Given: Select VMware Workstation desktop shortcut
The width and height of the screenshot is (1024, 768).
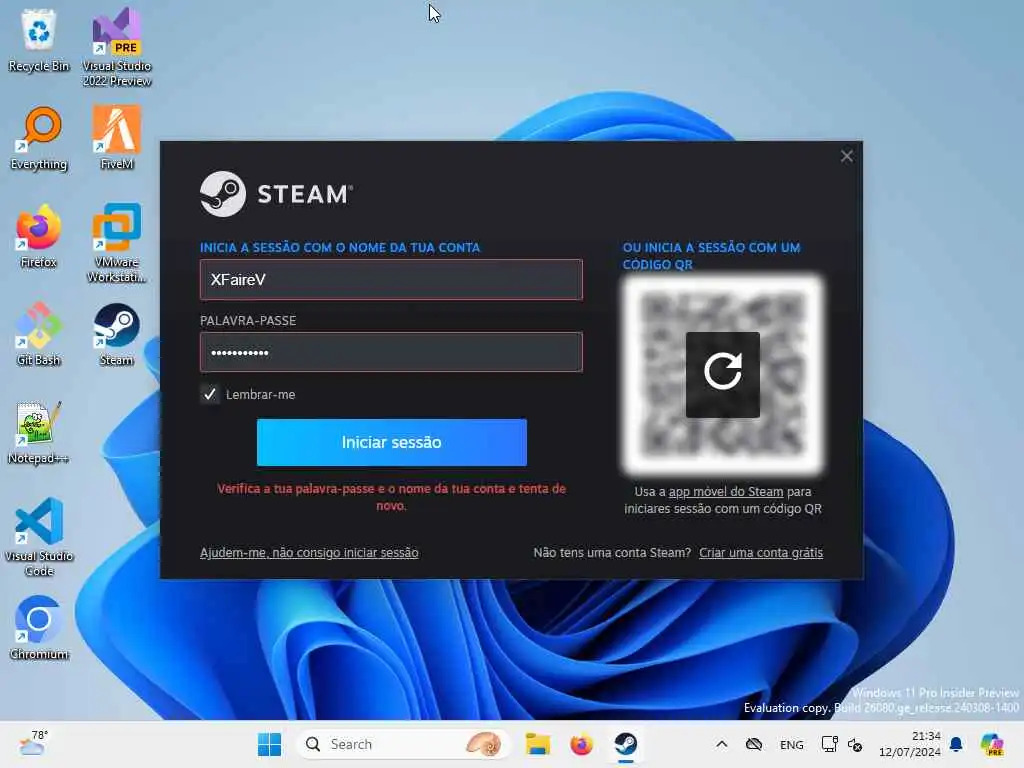Looking at the screenshot, I should tap(117, 243).
